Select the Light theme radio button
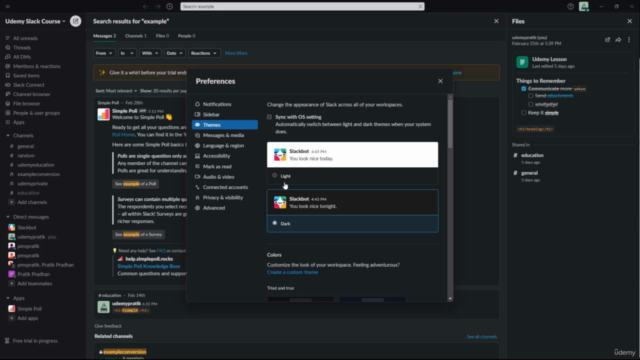The width and height of the screenshot is (640, 360). click(274, 176)
